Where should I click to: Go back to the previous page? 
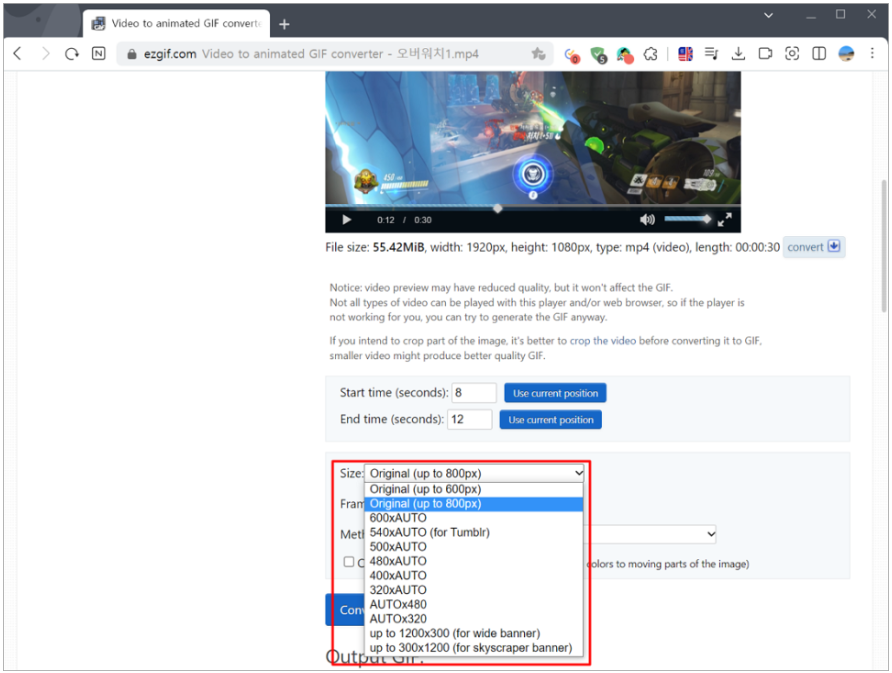click(x=18, y=53)
